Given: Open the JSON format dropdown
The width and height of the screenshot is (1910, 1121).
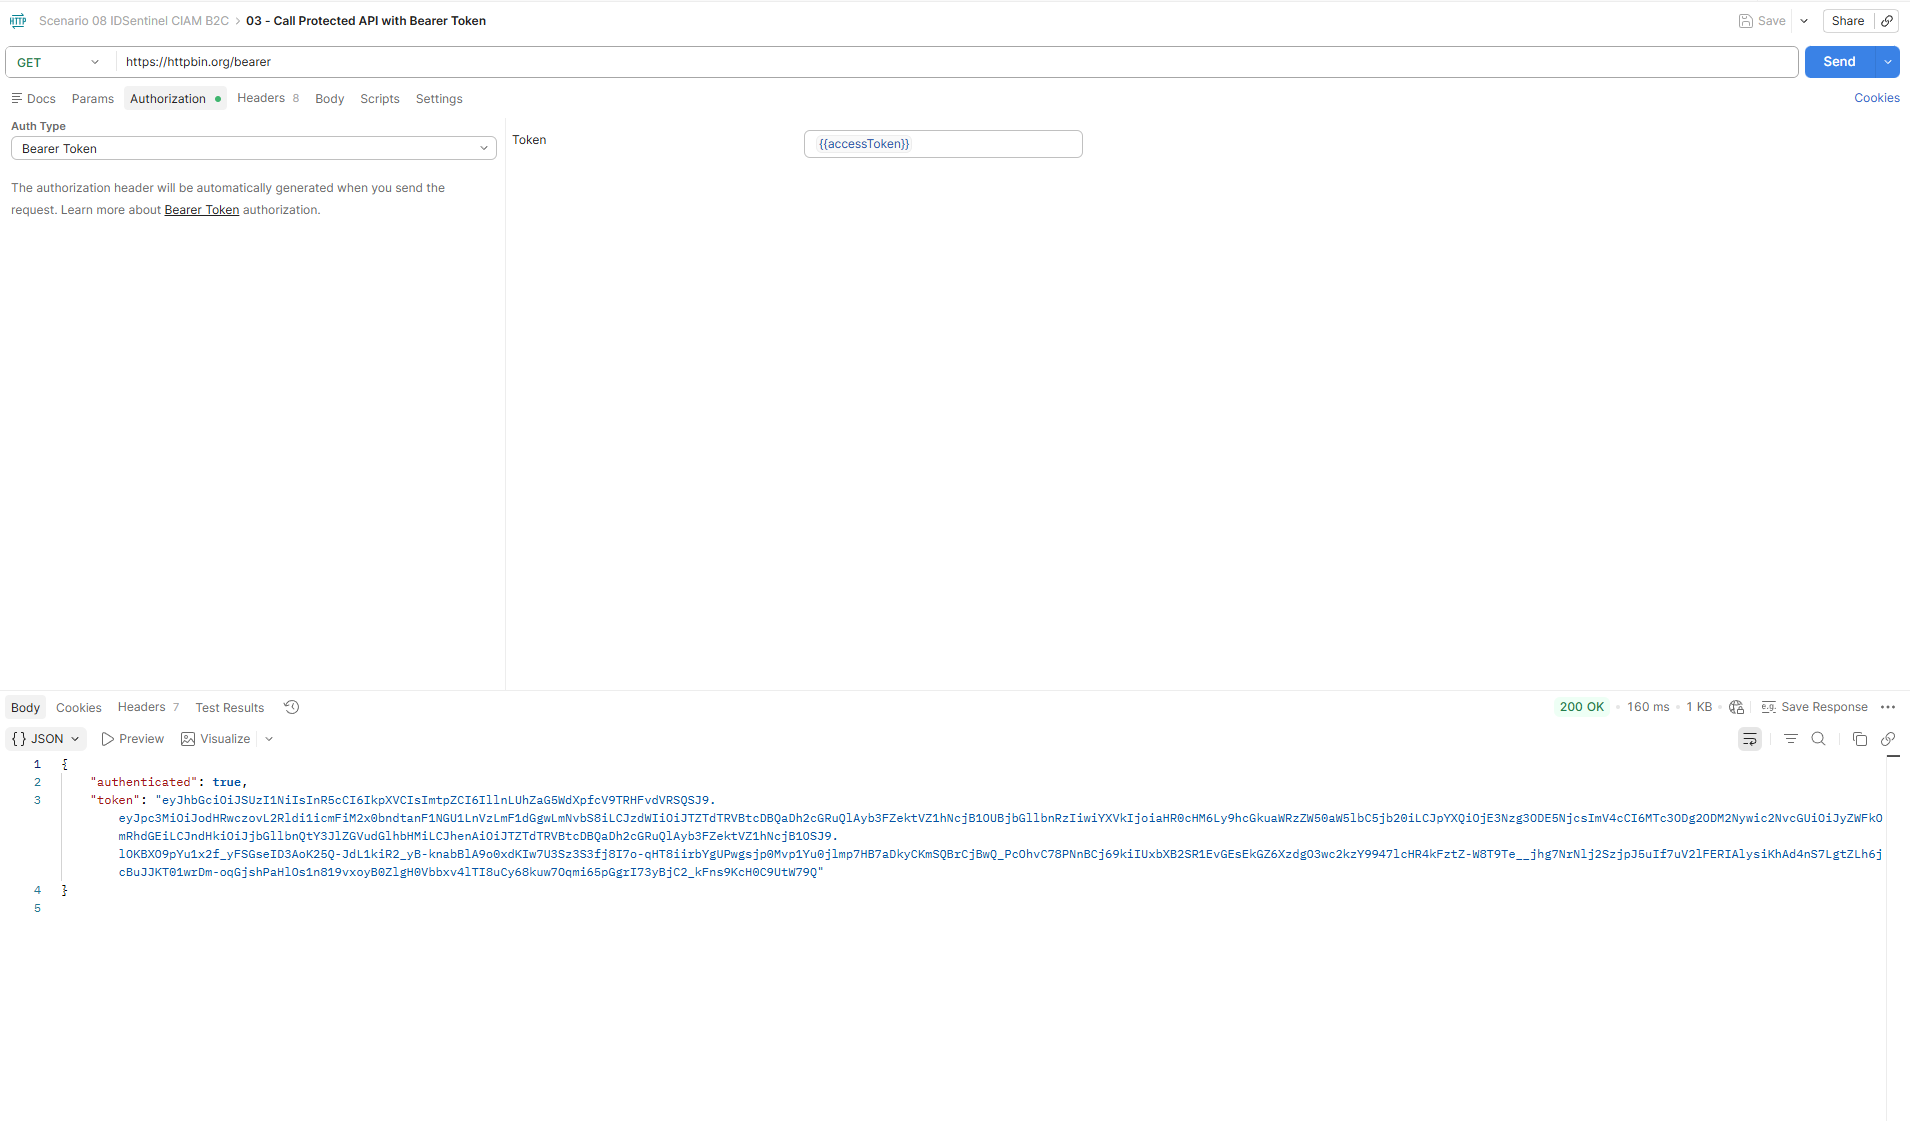Looking at the screenshot, I should coord(46,739).
